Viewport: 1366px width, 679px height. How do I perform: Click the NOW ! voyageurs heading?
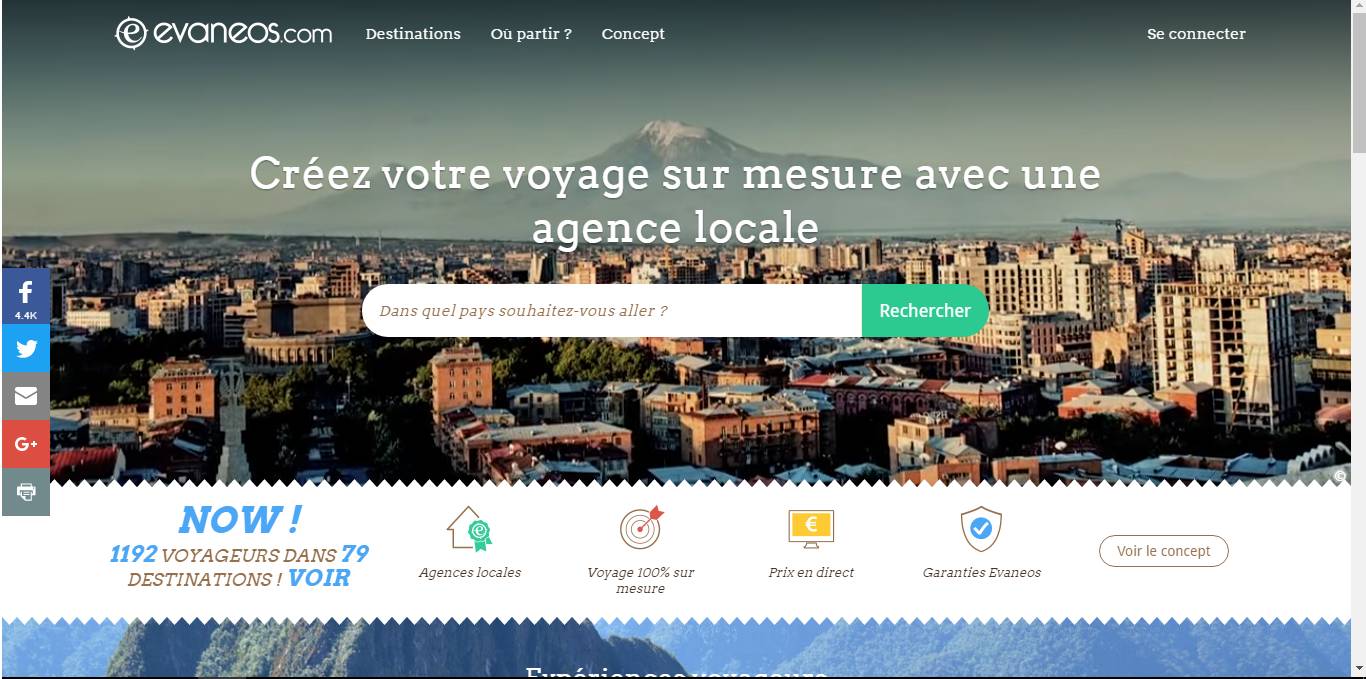point(239,520)
